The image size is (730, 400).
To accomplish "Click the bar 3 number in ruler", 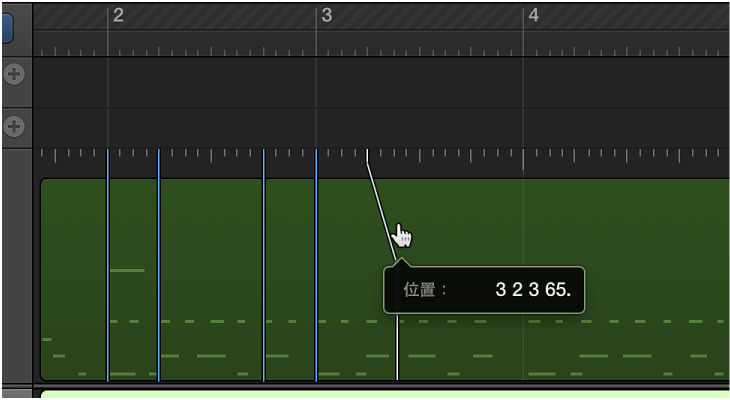I will pyautogui.click(x=326, y=15).
